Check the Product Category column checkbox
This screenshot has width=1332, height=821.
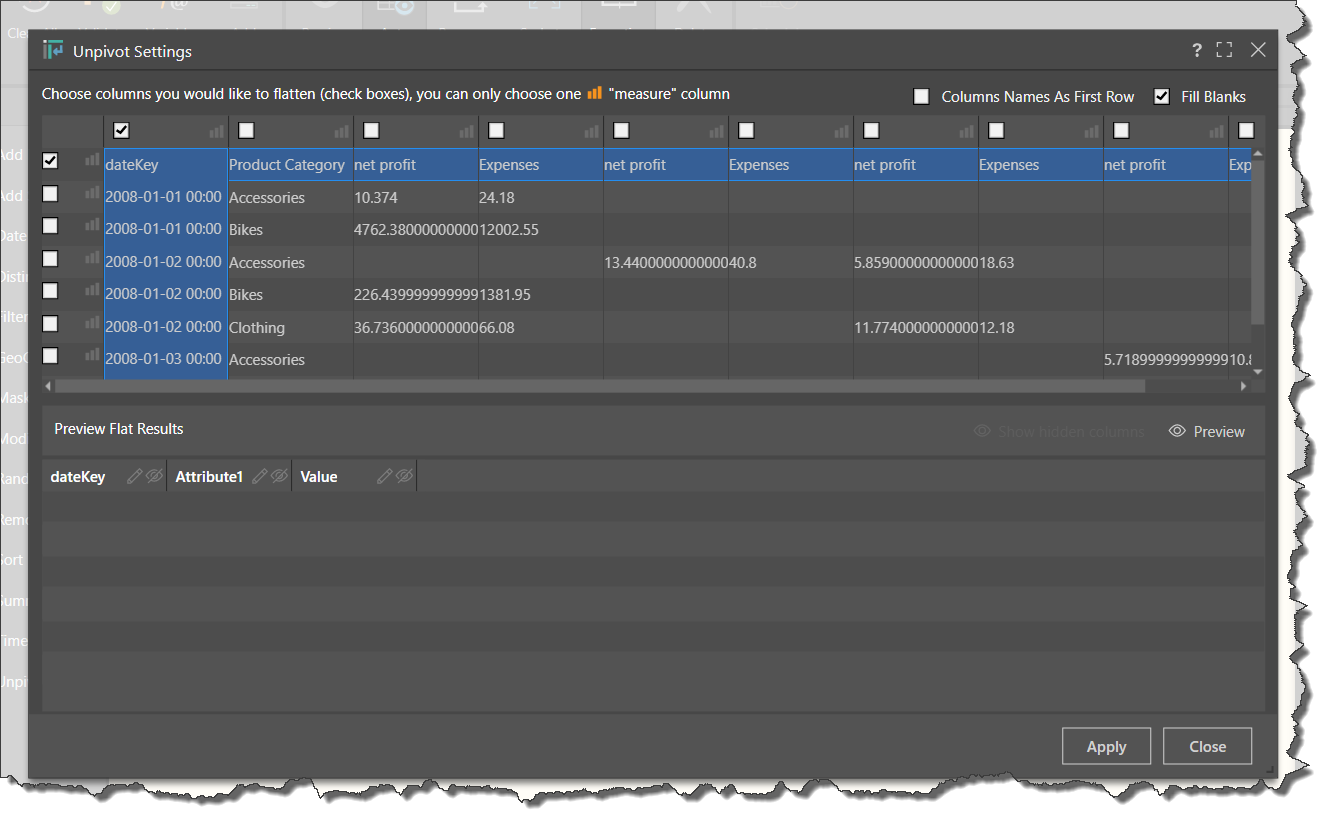click(247, 131)
